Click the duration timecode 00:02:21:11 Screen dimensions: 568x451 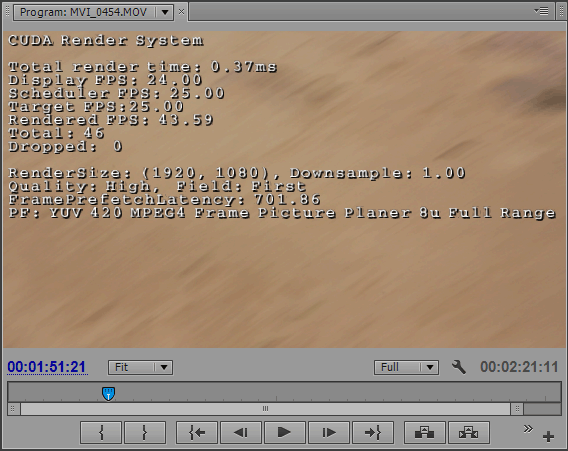[519, 367]
